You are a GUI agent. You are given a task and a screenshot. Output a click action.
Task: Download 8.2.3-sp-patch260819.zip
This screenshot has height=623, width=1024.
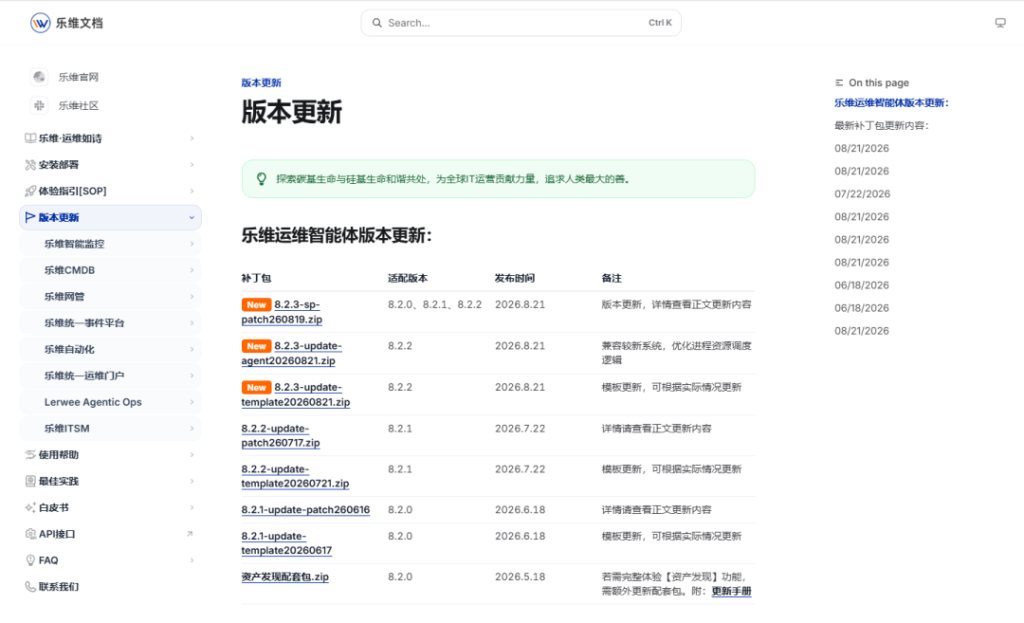[282, 312]
